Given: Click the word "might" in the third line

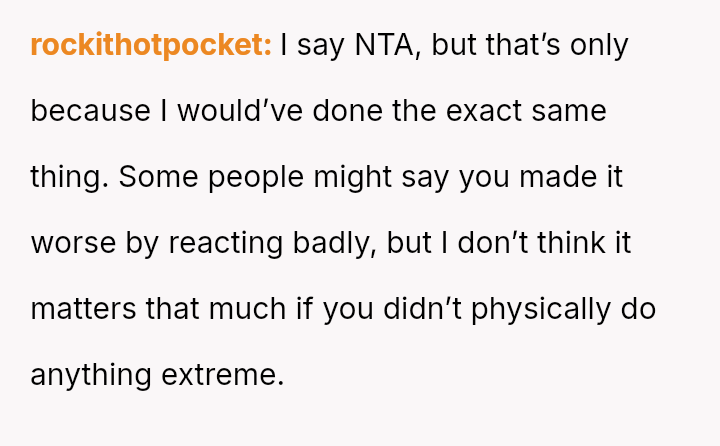Looking at the screenshot, I should (x=389, y=177).
